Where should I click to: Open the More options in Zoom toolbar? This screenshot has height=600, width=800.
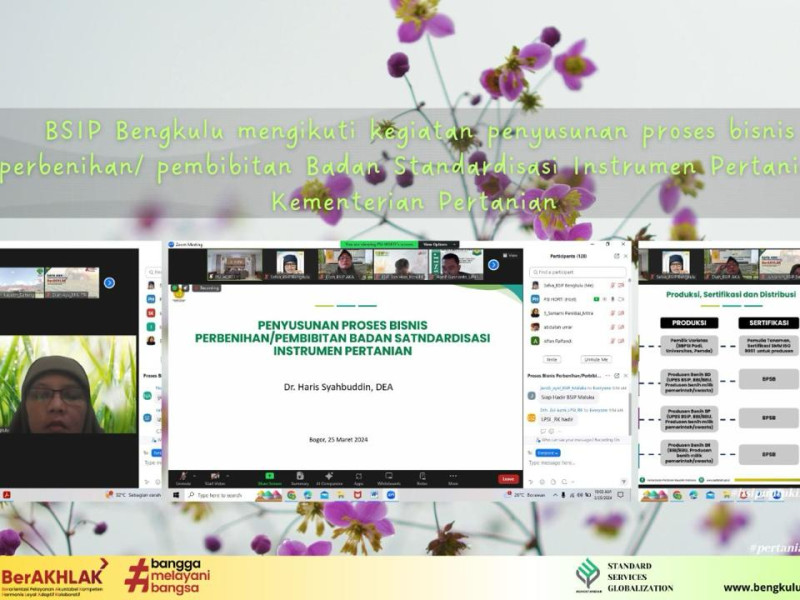click(453, 478)
